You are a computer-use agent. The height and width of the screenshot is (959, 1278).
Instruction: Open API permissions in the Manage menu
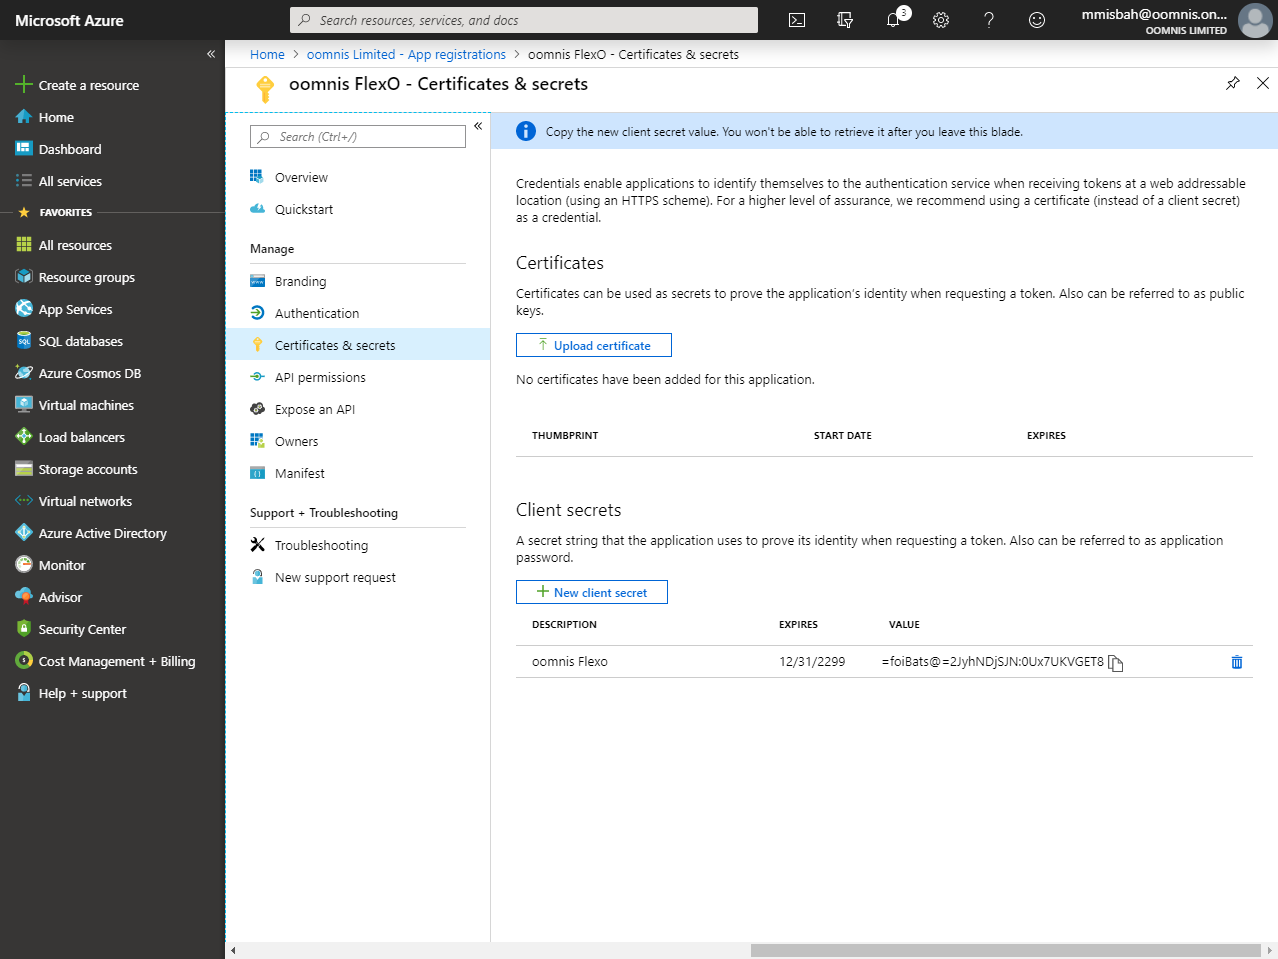320,377
